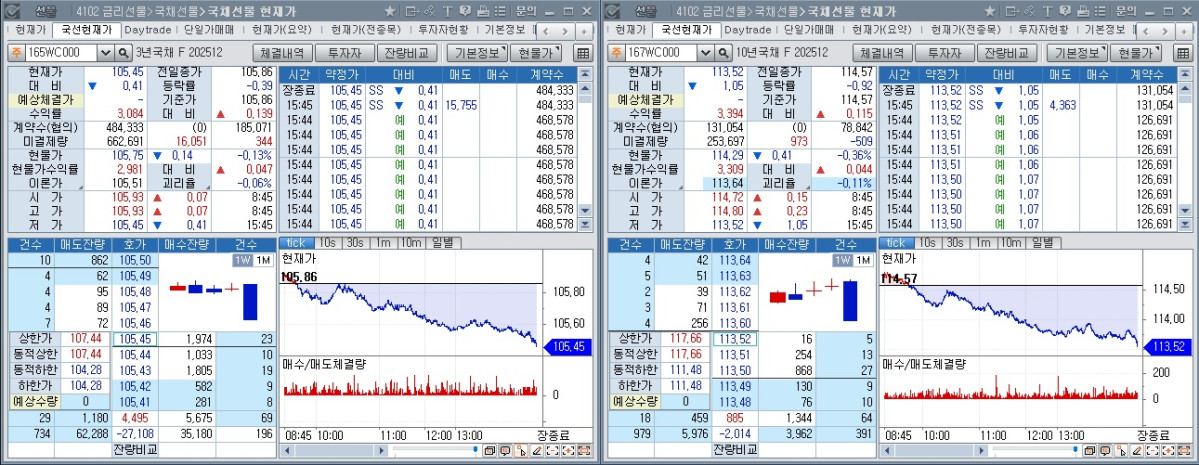Image resolution: width=1199 pixels, height=465 pixels.
Task: Click the right tab-scroll arrow in 3년국채 window
Action: [x=566, y=31]
